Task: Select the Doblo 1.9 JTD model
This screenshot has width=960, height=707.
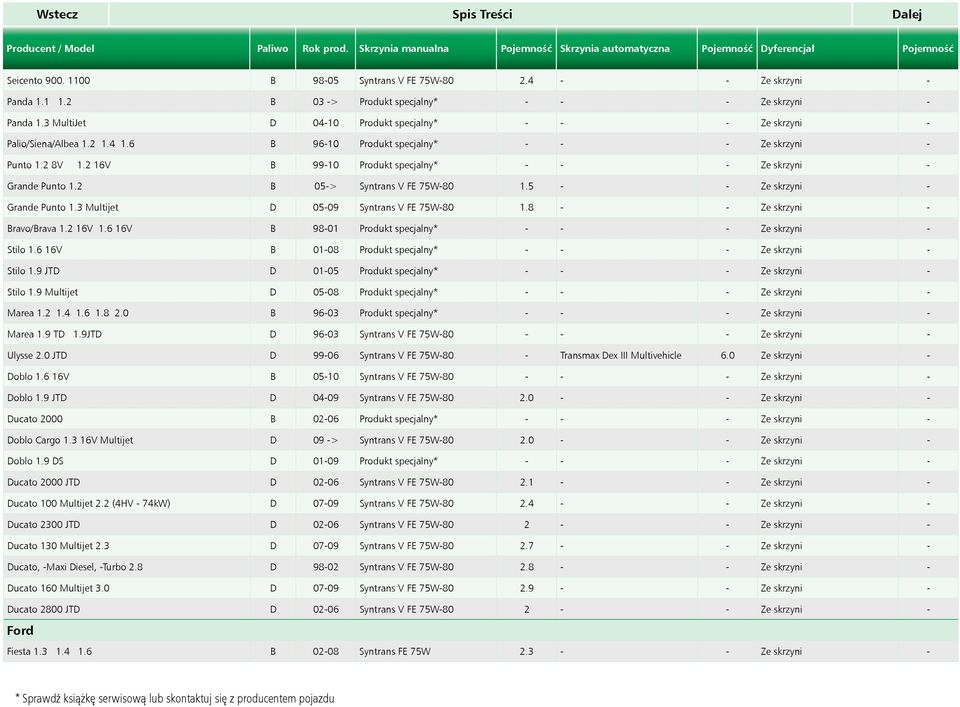Action: pos(37,398)
